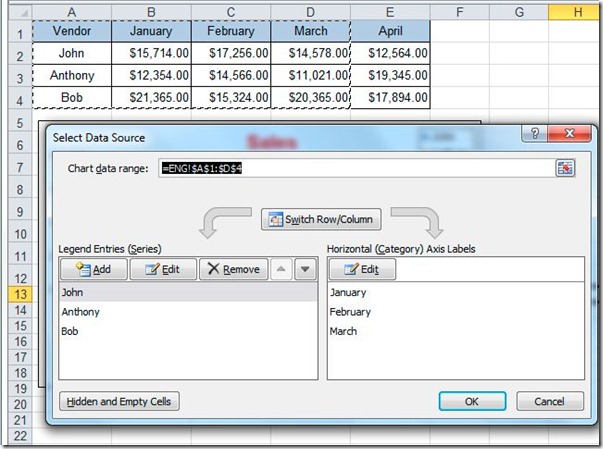Remove the selected legend series
The image size is (603, 449).
233,269
